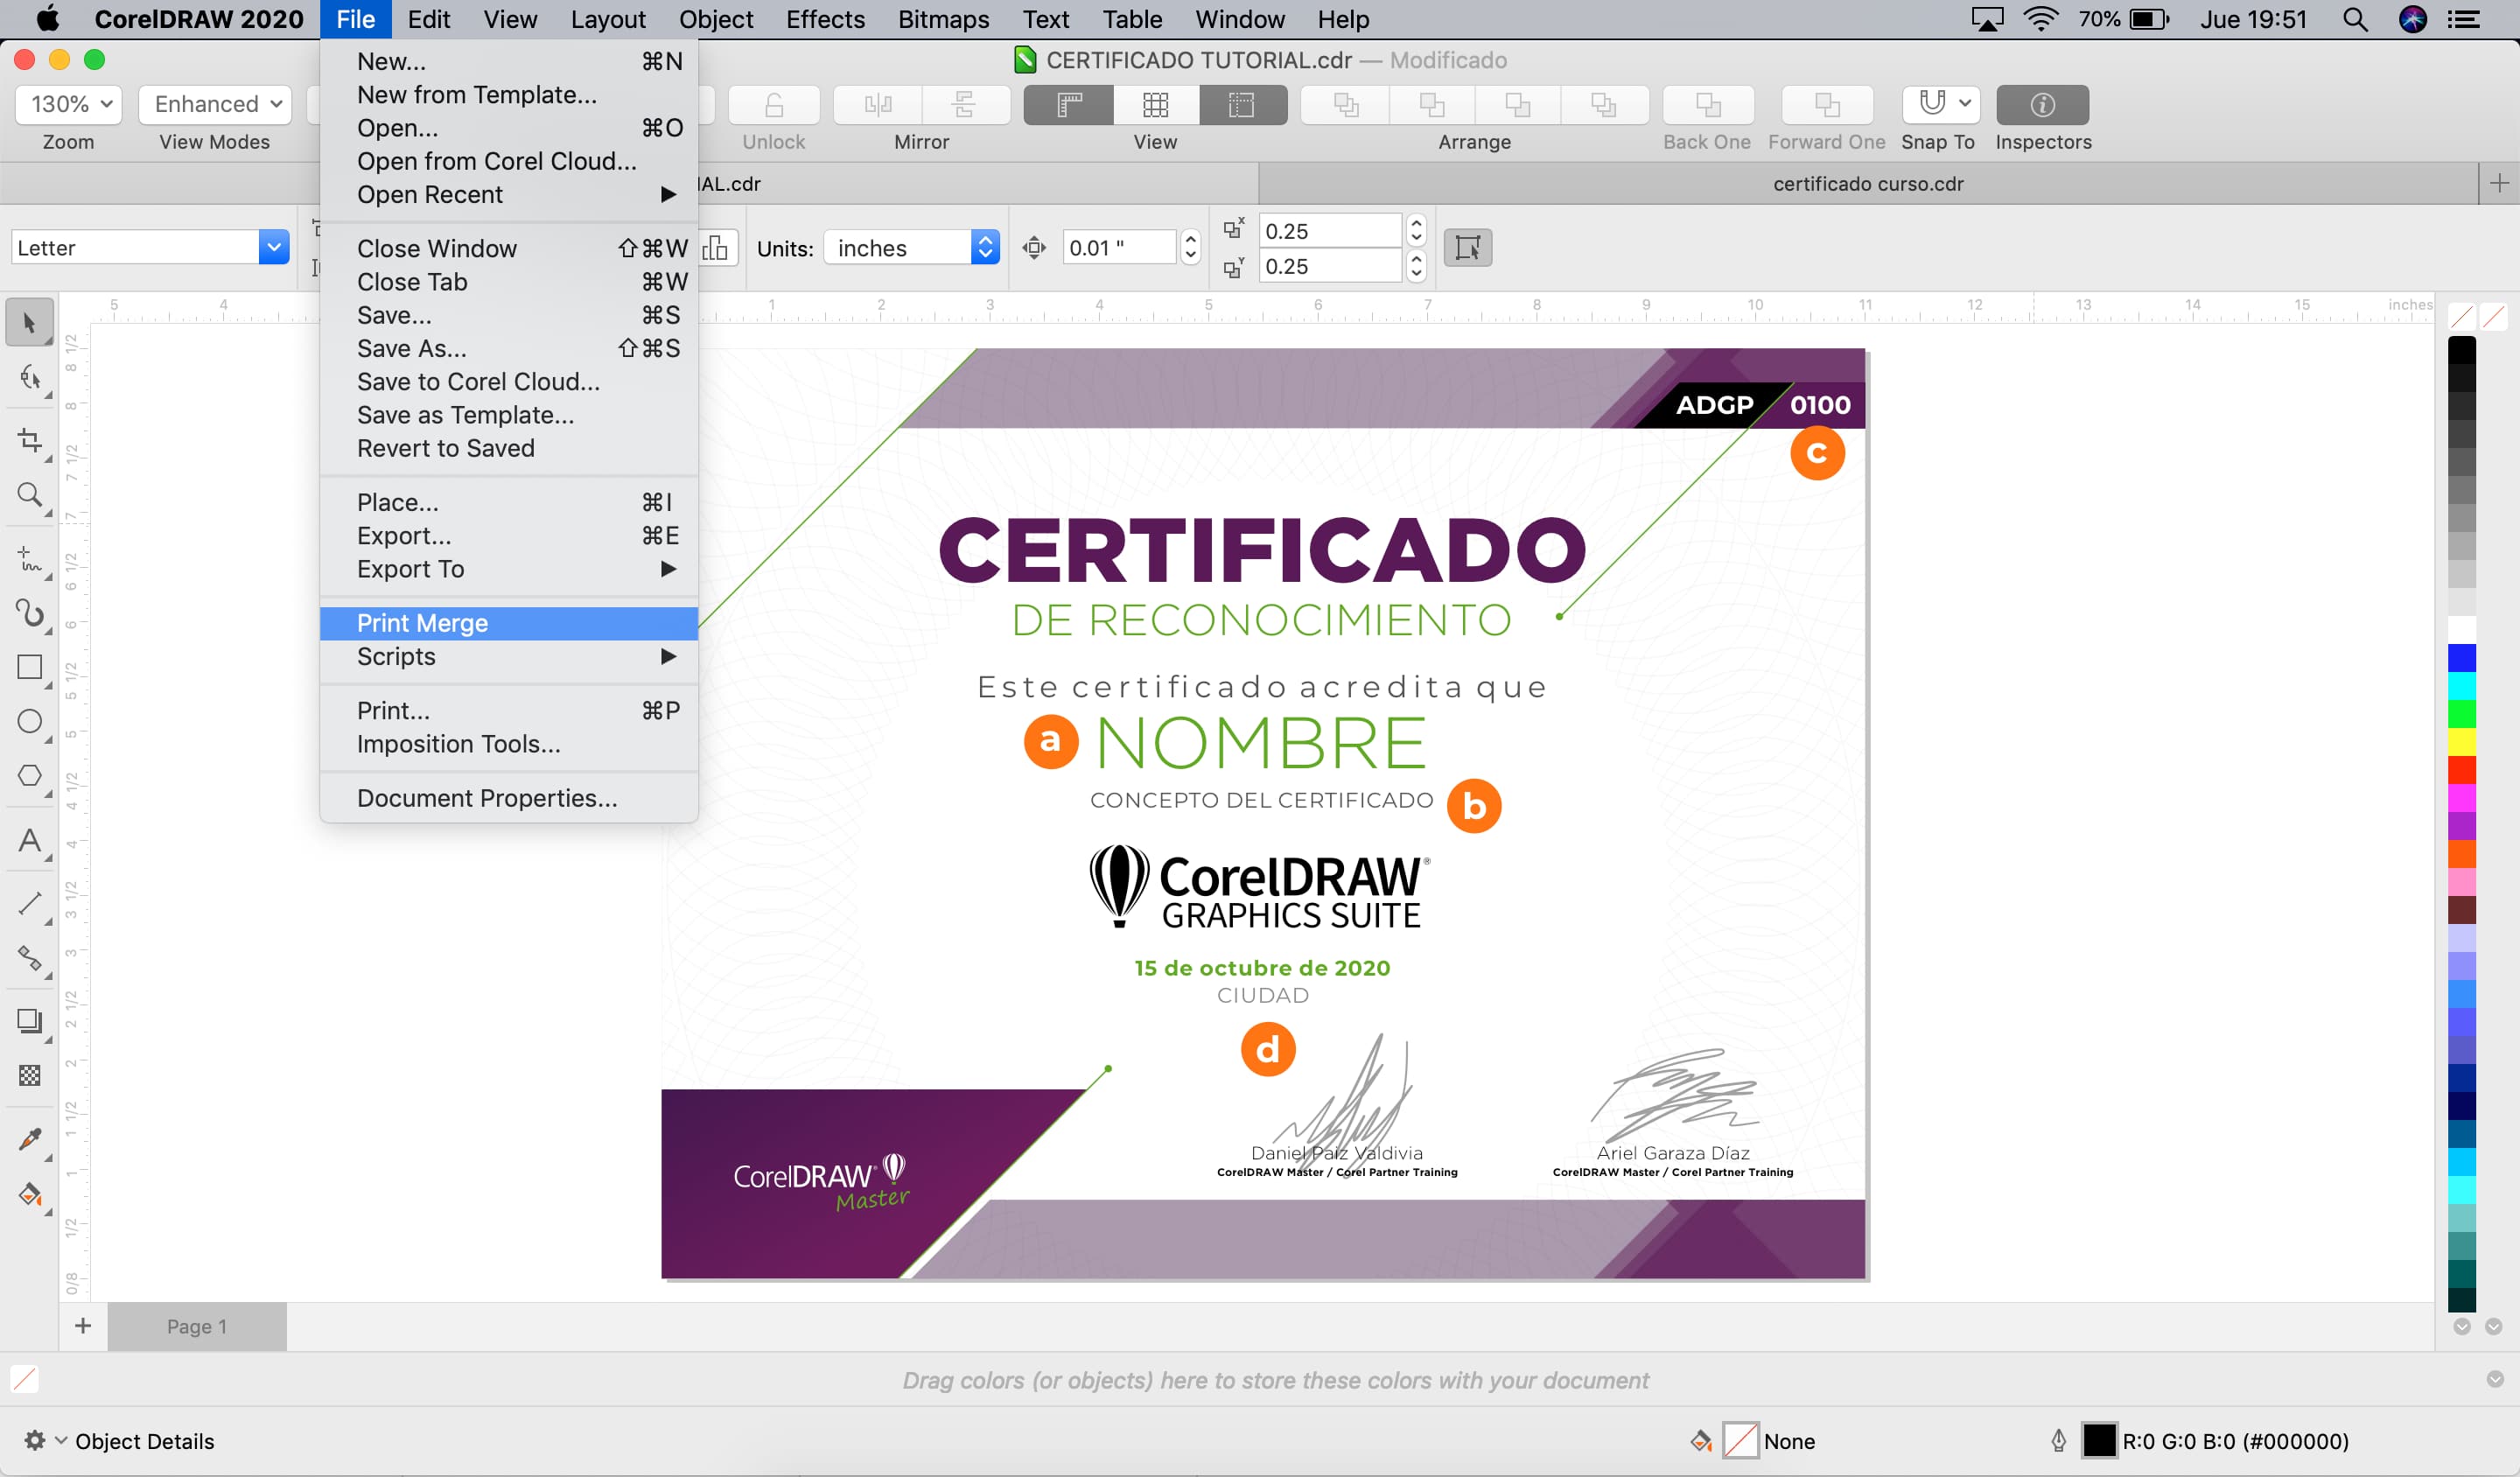Screen dimensions: 2520x1477
Task: Select the Color Eyedropper tool
Action: pos(29,1140)
